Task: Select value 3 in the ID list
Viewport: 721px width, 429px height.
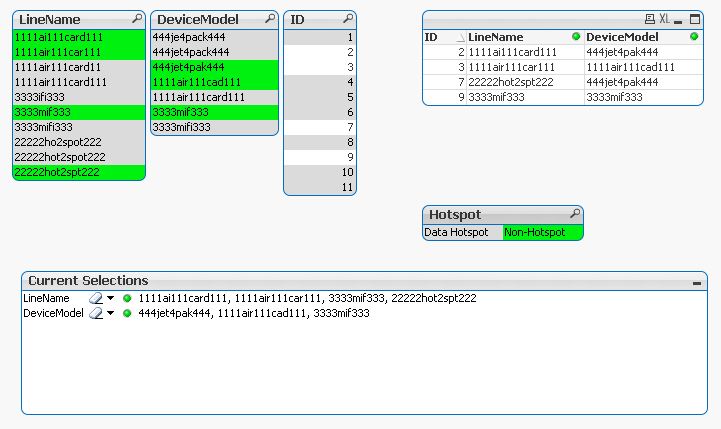Action: click(x=320, y=67)
